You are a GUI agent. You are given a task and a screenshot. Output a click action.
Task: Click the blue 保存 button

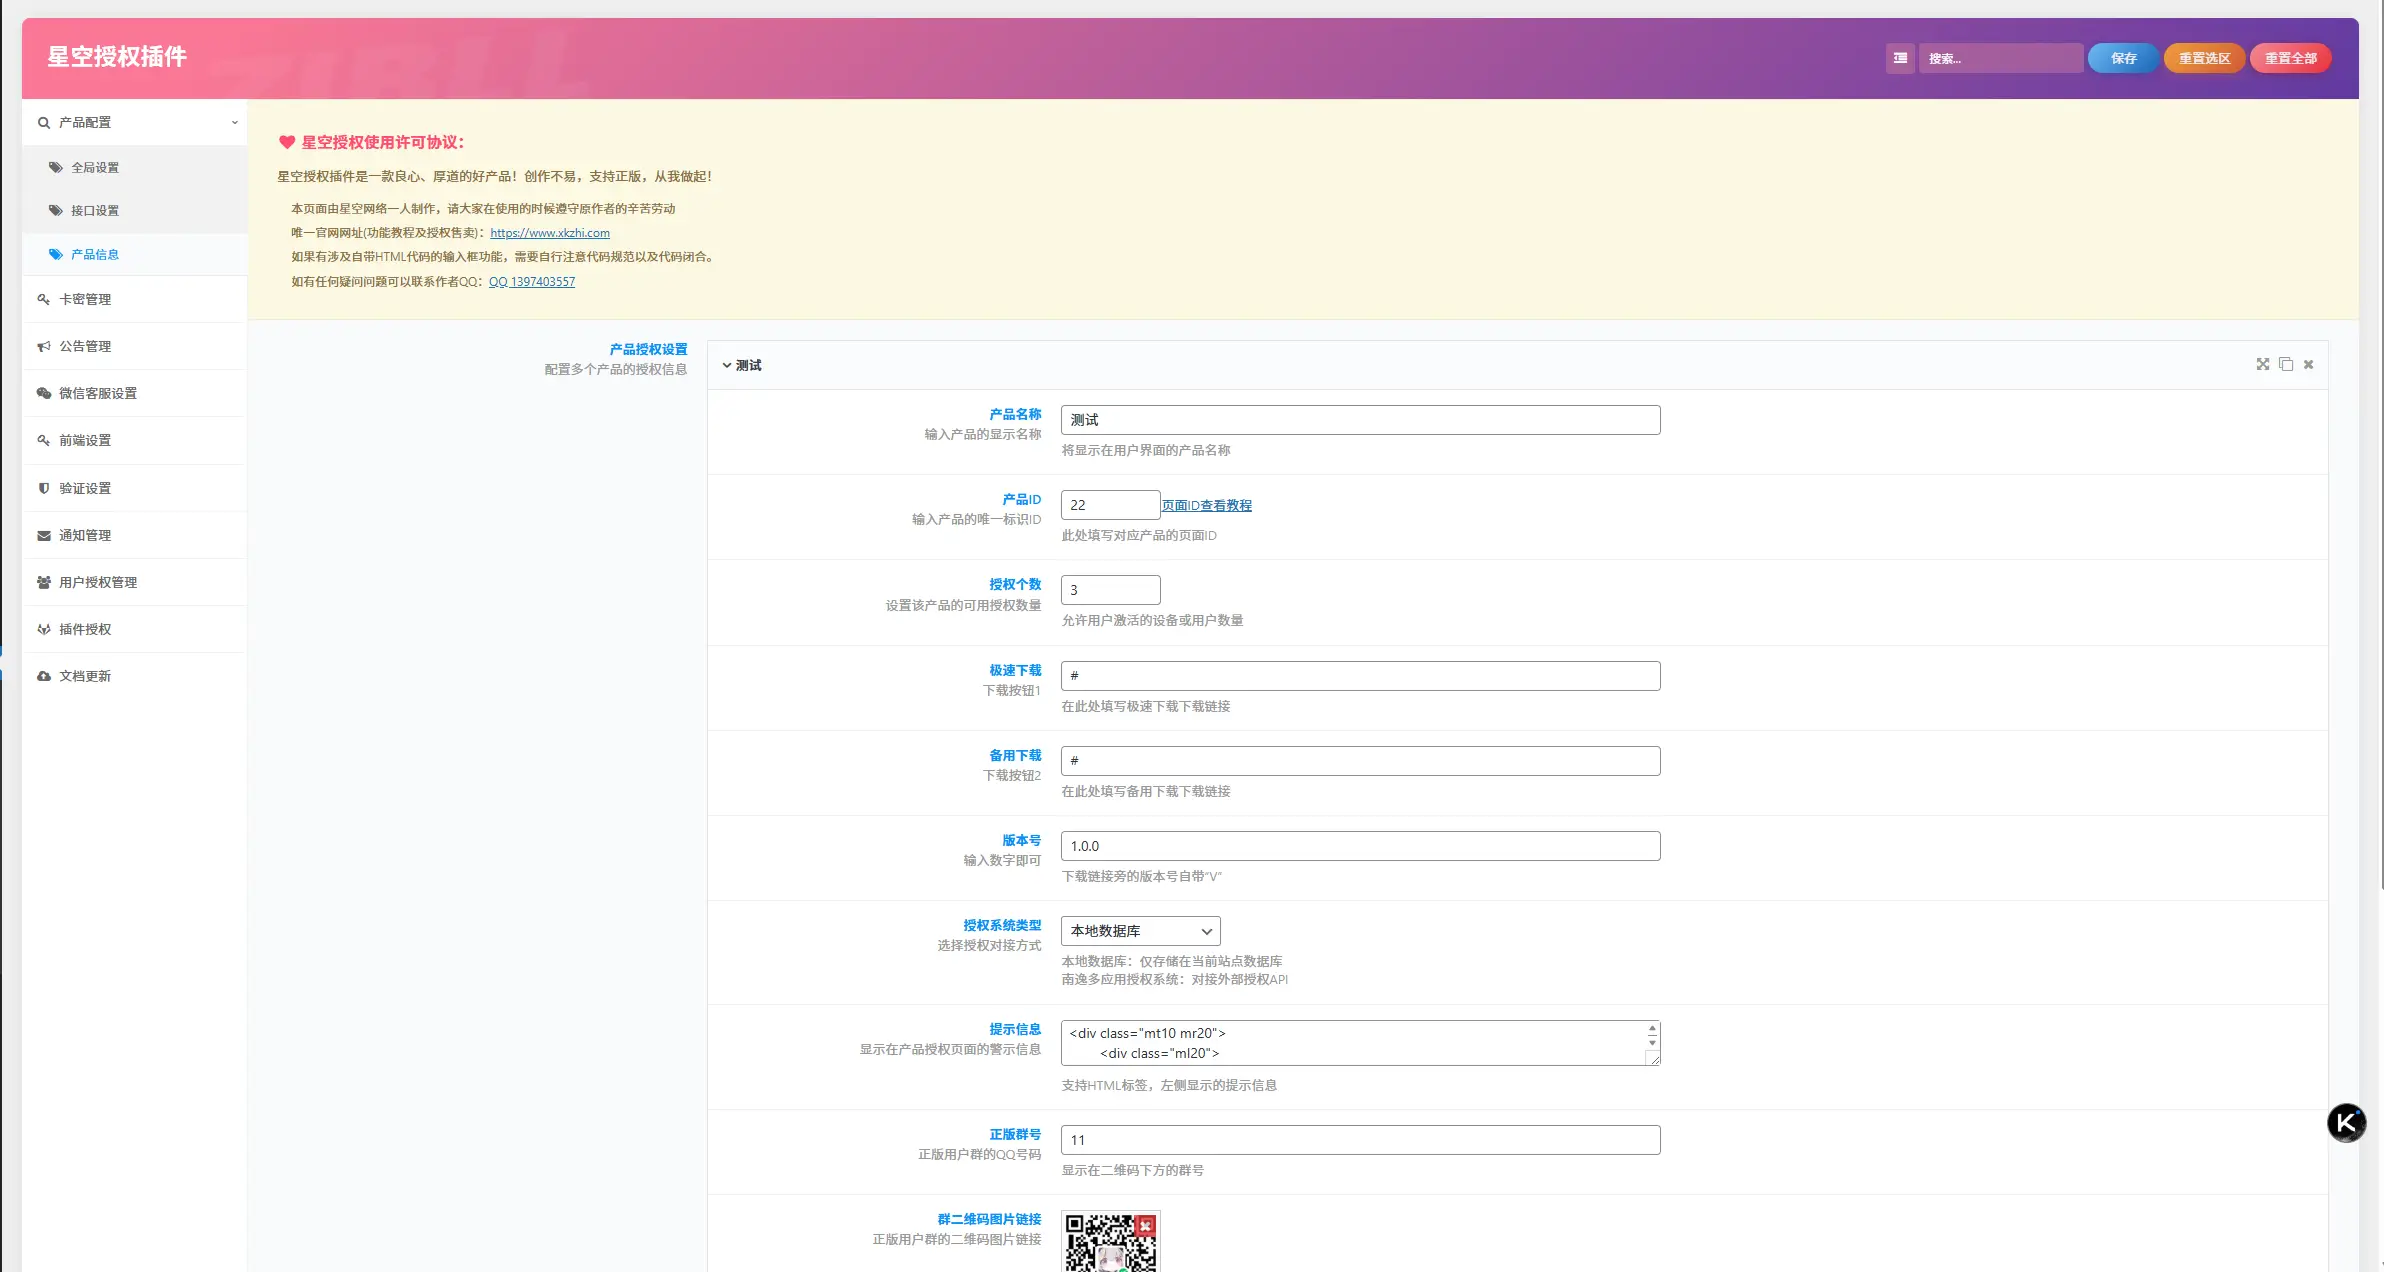click(x=2122, y=58)
